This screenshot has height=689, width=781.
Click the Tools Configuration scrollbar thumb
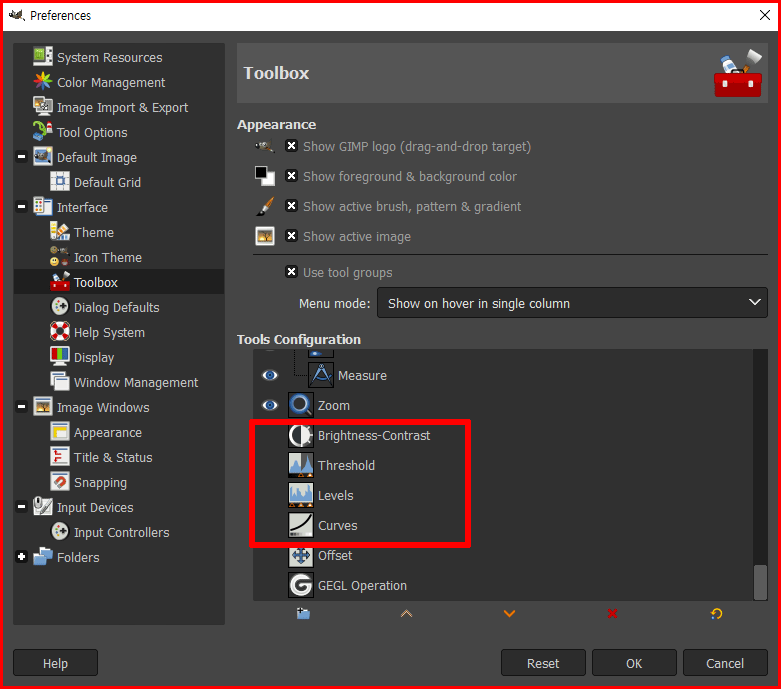(760, 582)
